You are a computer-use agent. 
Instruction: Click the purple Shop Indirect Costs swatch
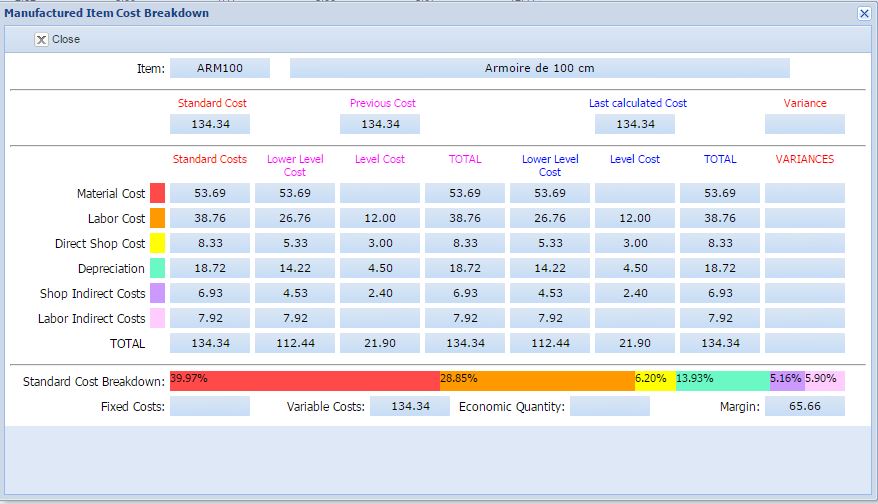(157, 293)
